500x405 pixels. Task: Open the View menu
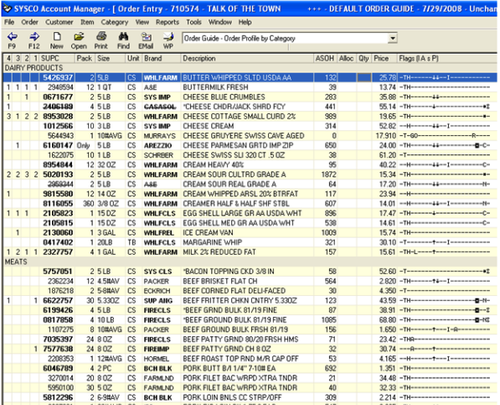(142, 22)
